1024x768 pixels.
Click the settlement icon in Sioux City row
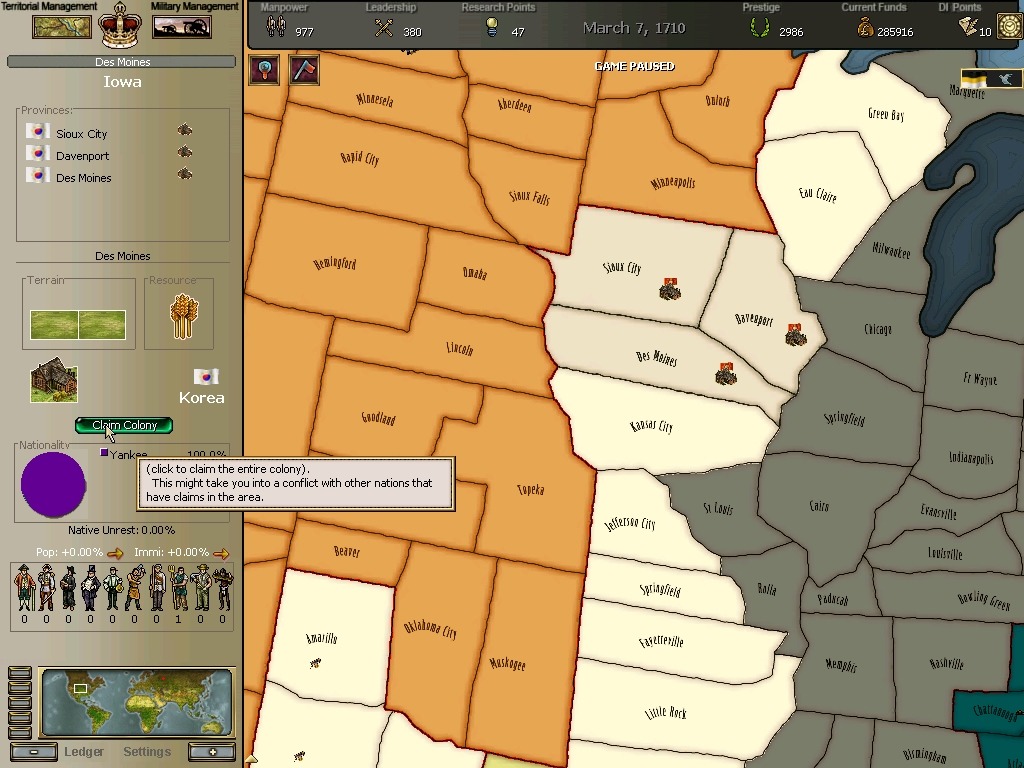click(185, 130)
